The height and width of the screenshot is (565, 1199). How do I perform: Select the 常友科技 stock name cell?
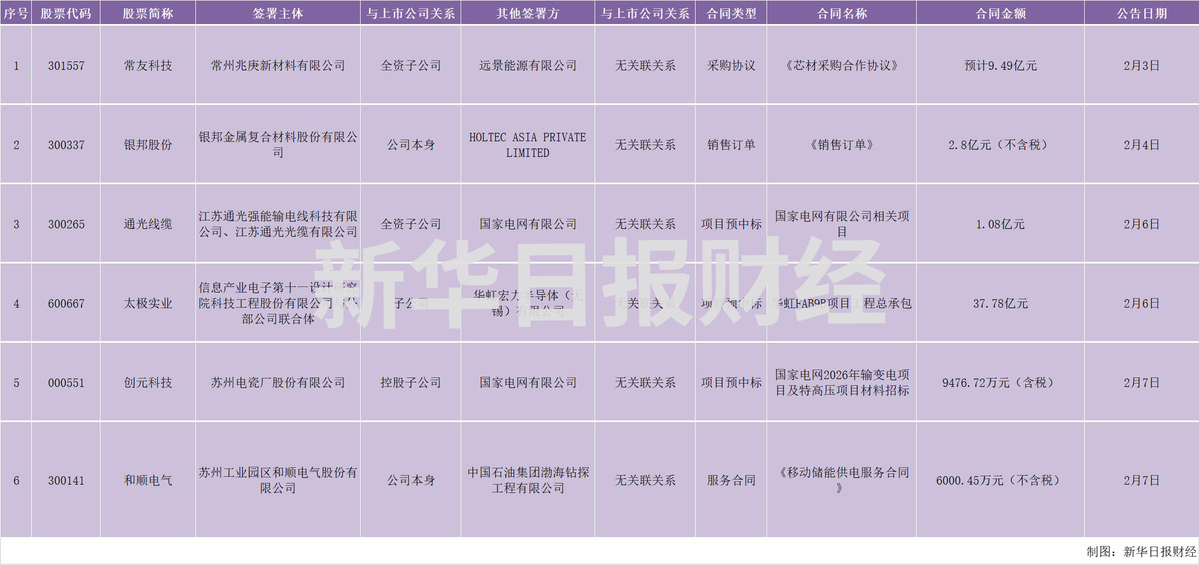[147, 65]
